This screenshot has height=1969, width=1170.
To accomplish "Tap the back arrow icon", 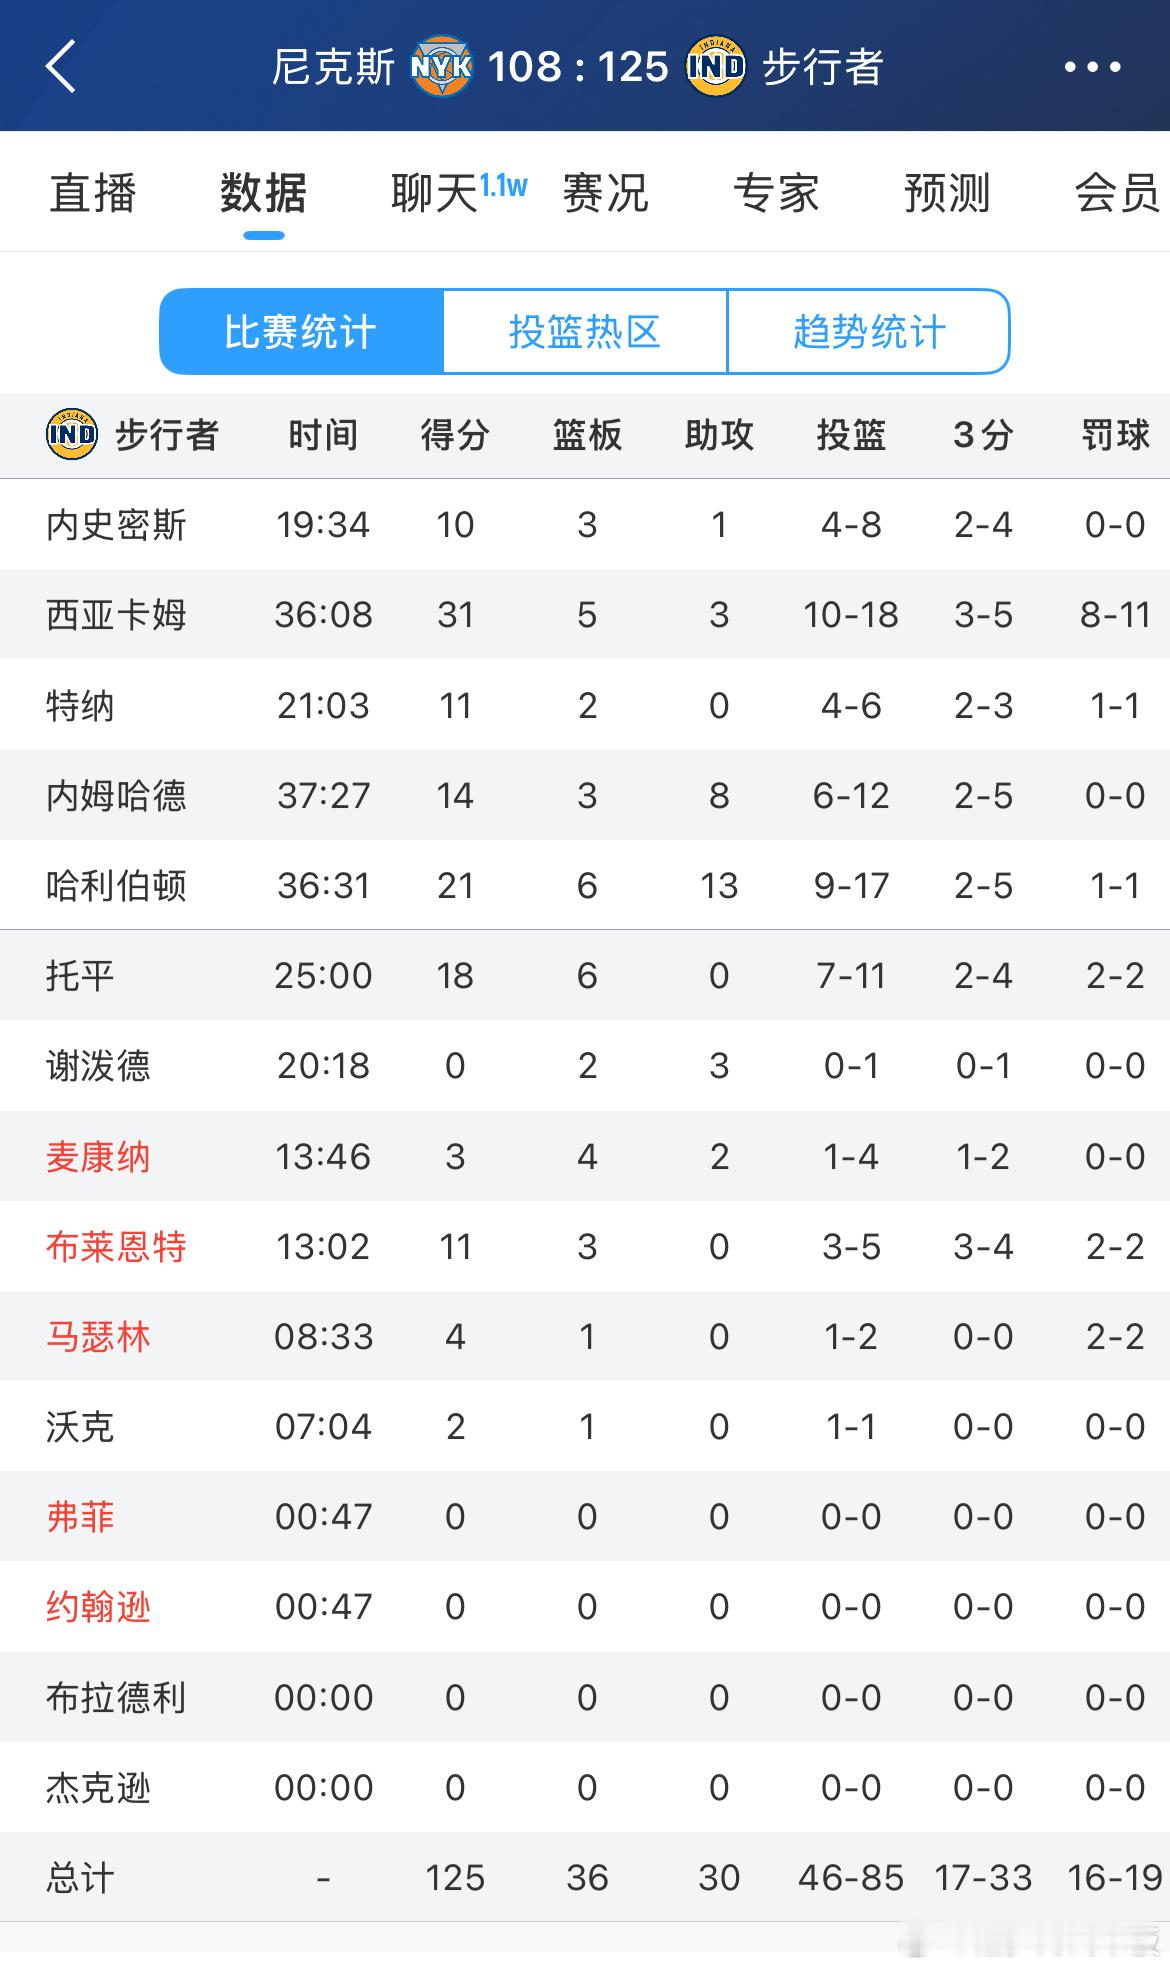I will [x=61, y=67].
